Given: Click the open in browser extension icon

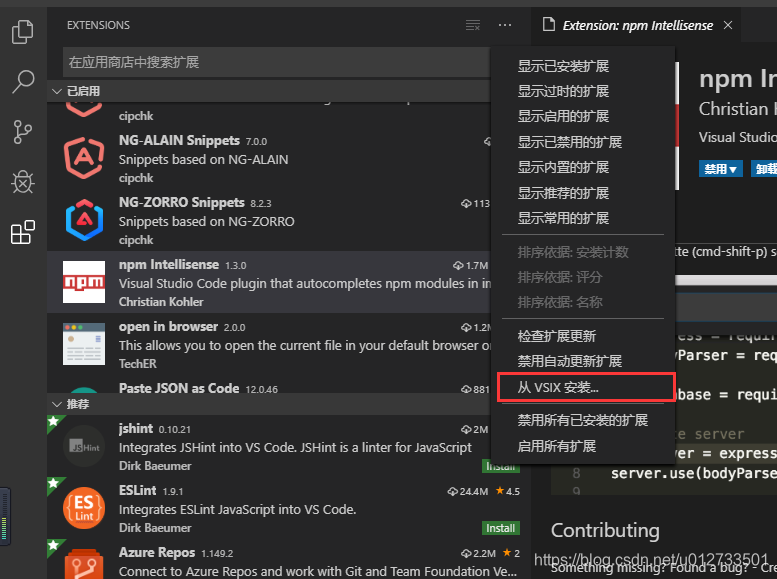Looking at the screenshot, I should 84,344.
